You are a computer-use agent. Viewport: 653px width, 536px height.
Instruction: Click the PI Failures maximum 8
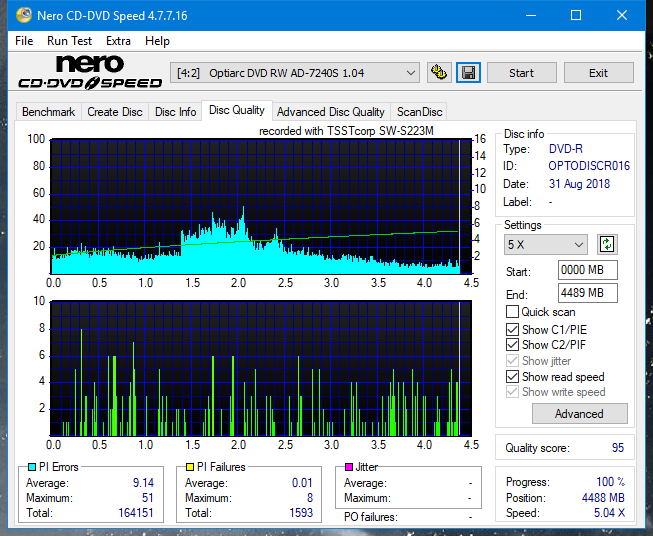(310, 498)
